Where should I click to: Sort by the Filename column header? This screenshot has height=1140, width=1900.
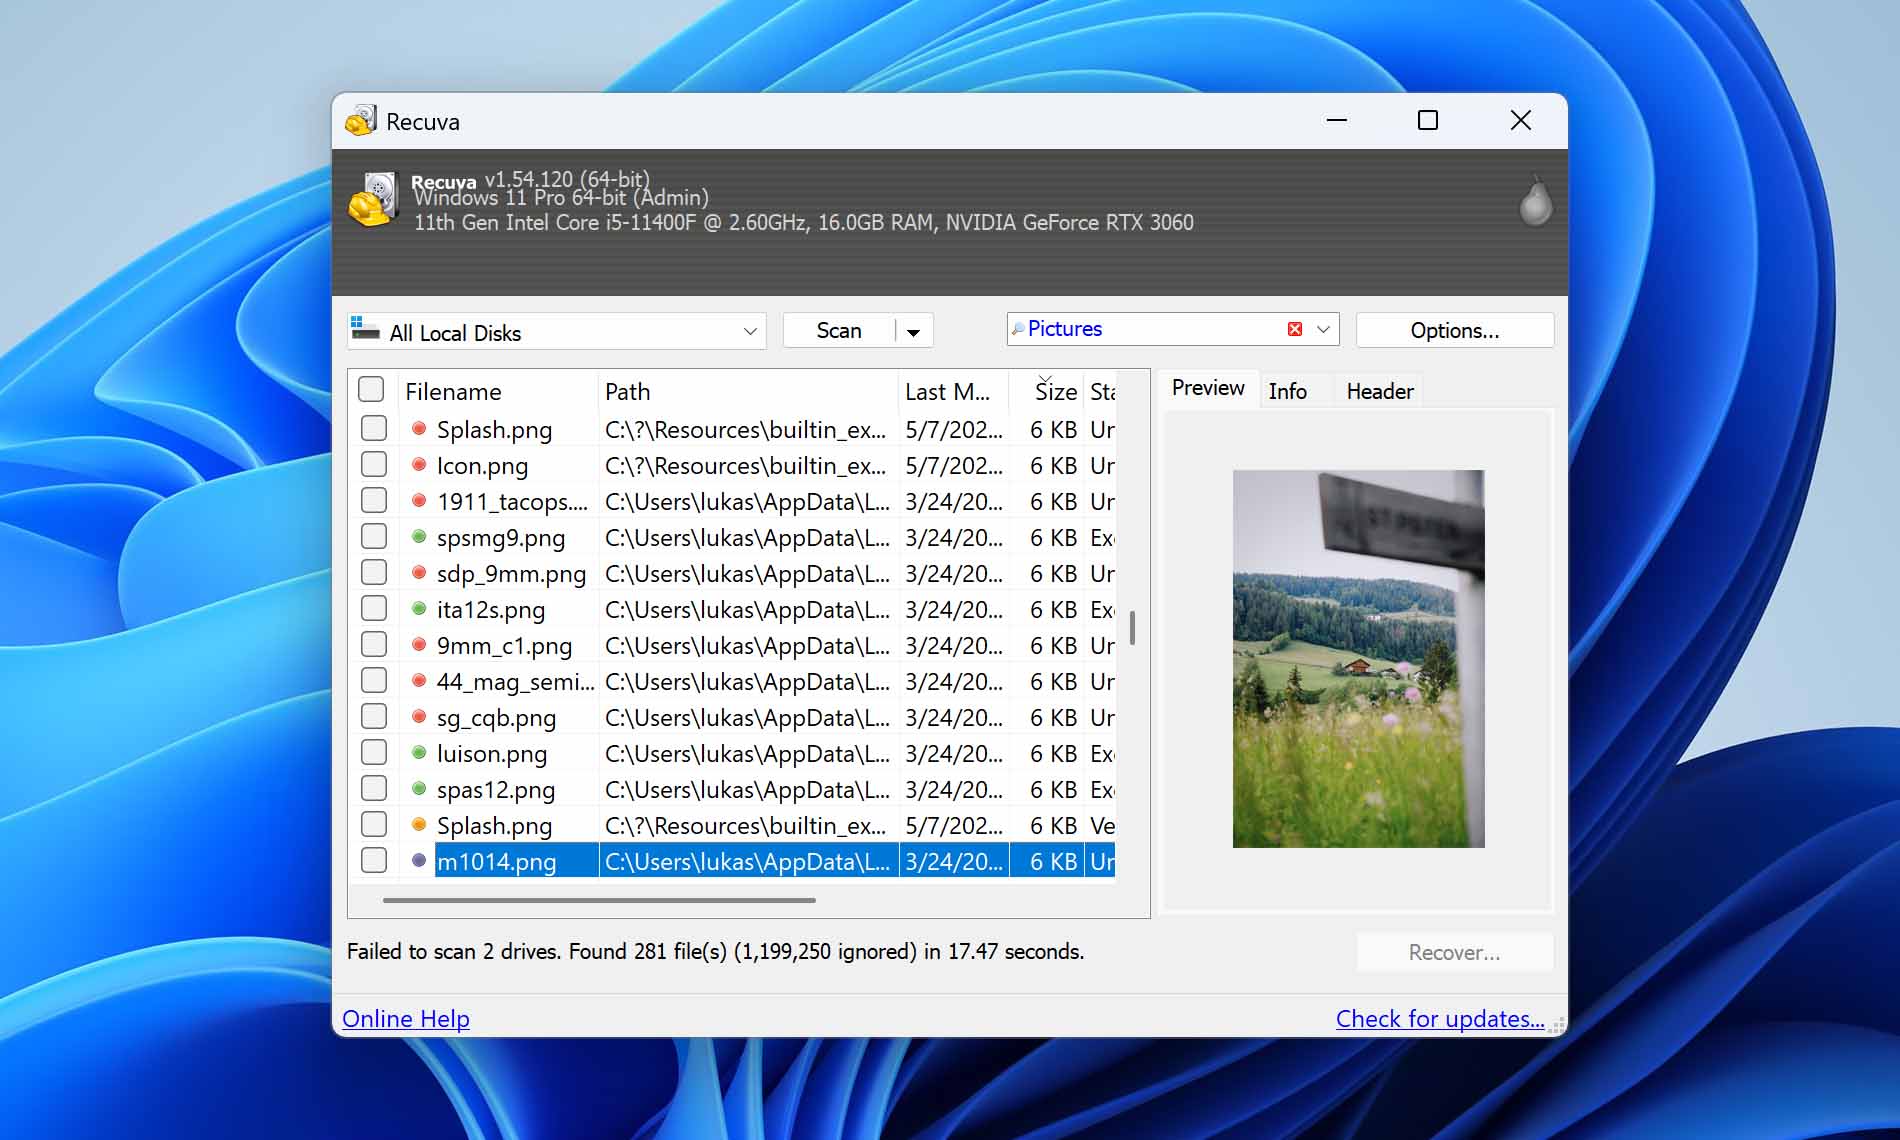click(498, 391)
